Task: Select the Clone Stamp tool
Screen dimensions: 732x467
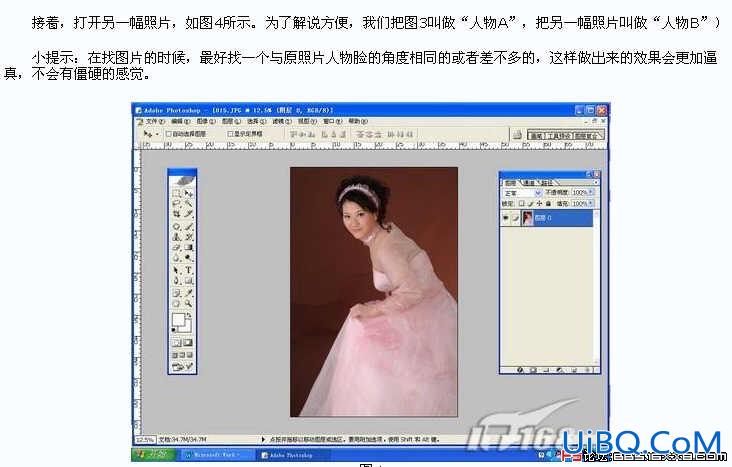Action: tap(176, 237)
